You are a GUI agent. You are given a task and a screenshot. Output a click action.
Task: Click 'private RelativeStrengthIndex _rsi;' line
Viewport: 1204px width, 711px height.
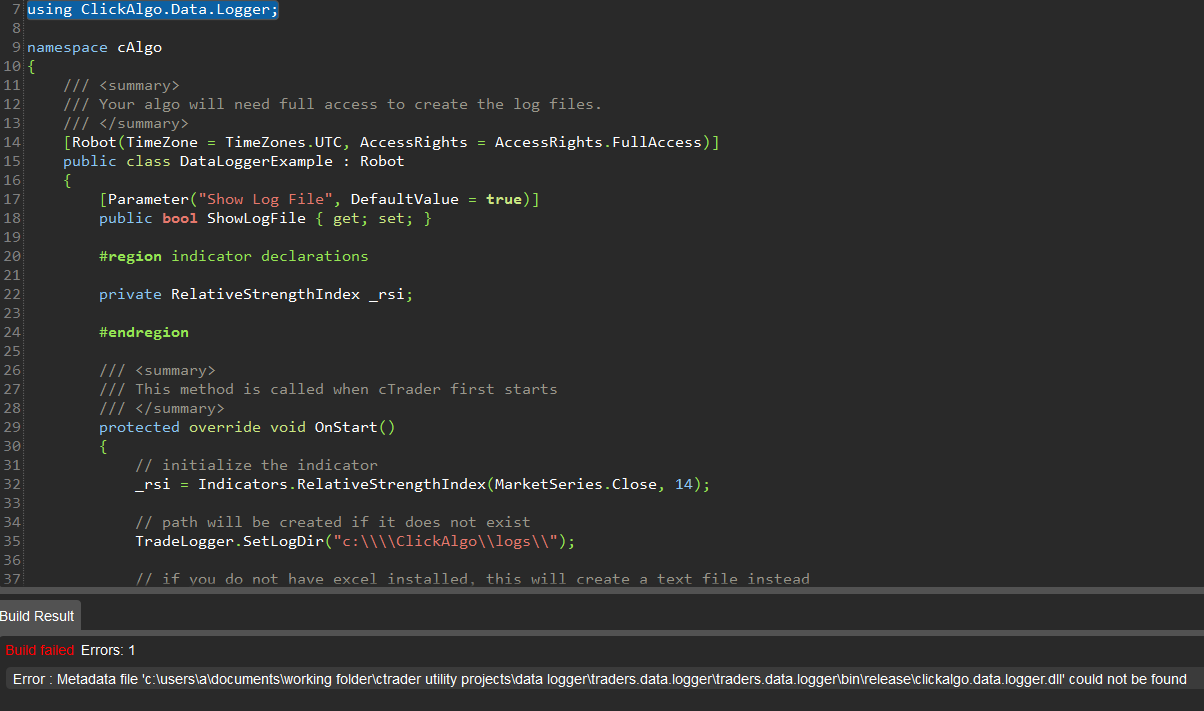coord(256,294)
